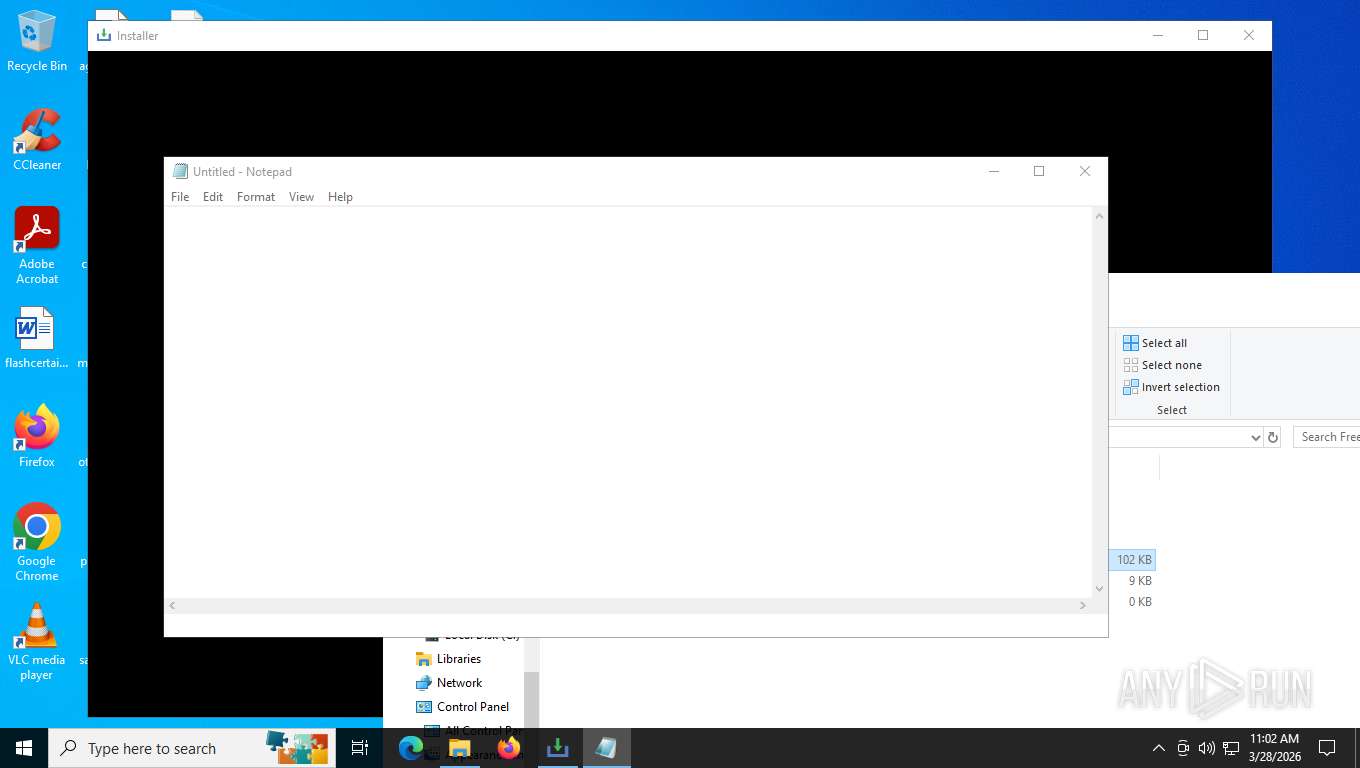Maximize the Notepad window

tap(1039, 171)
